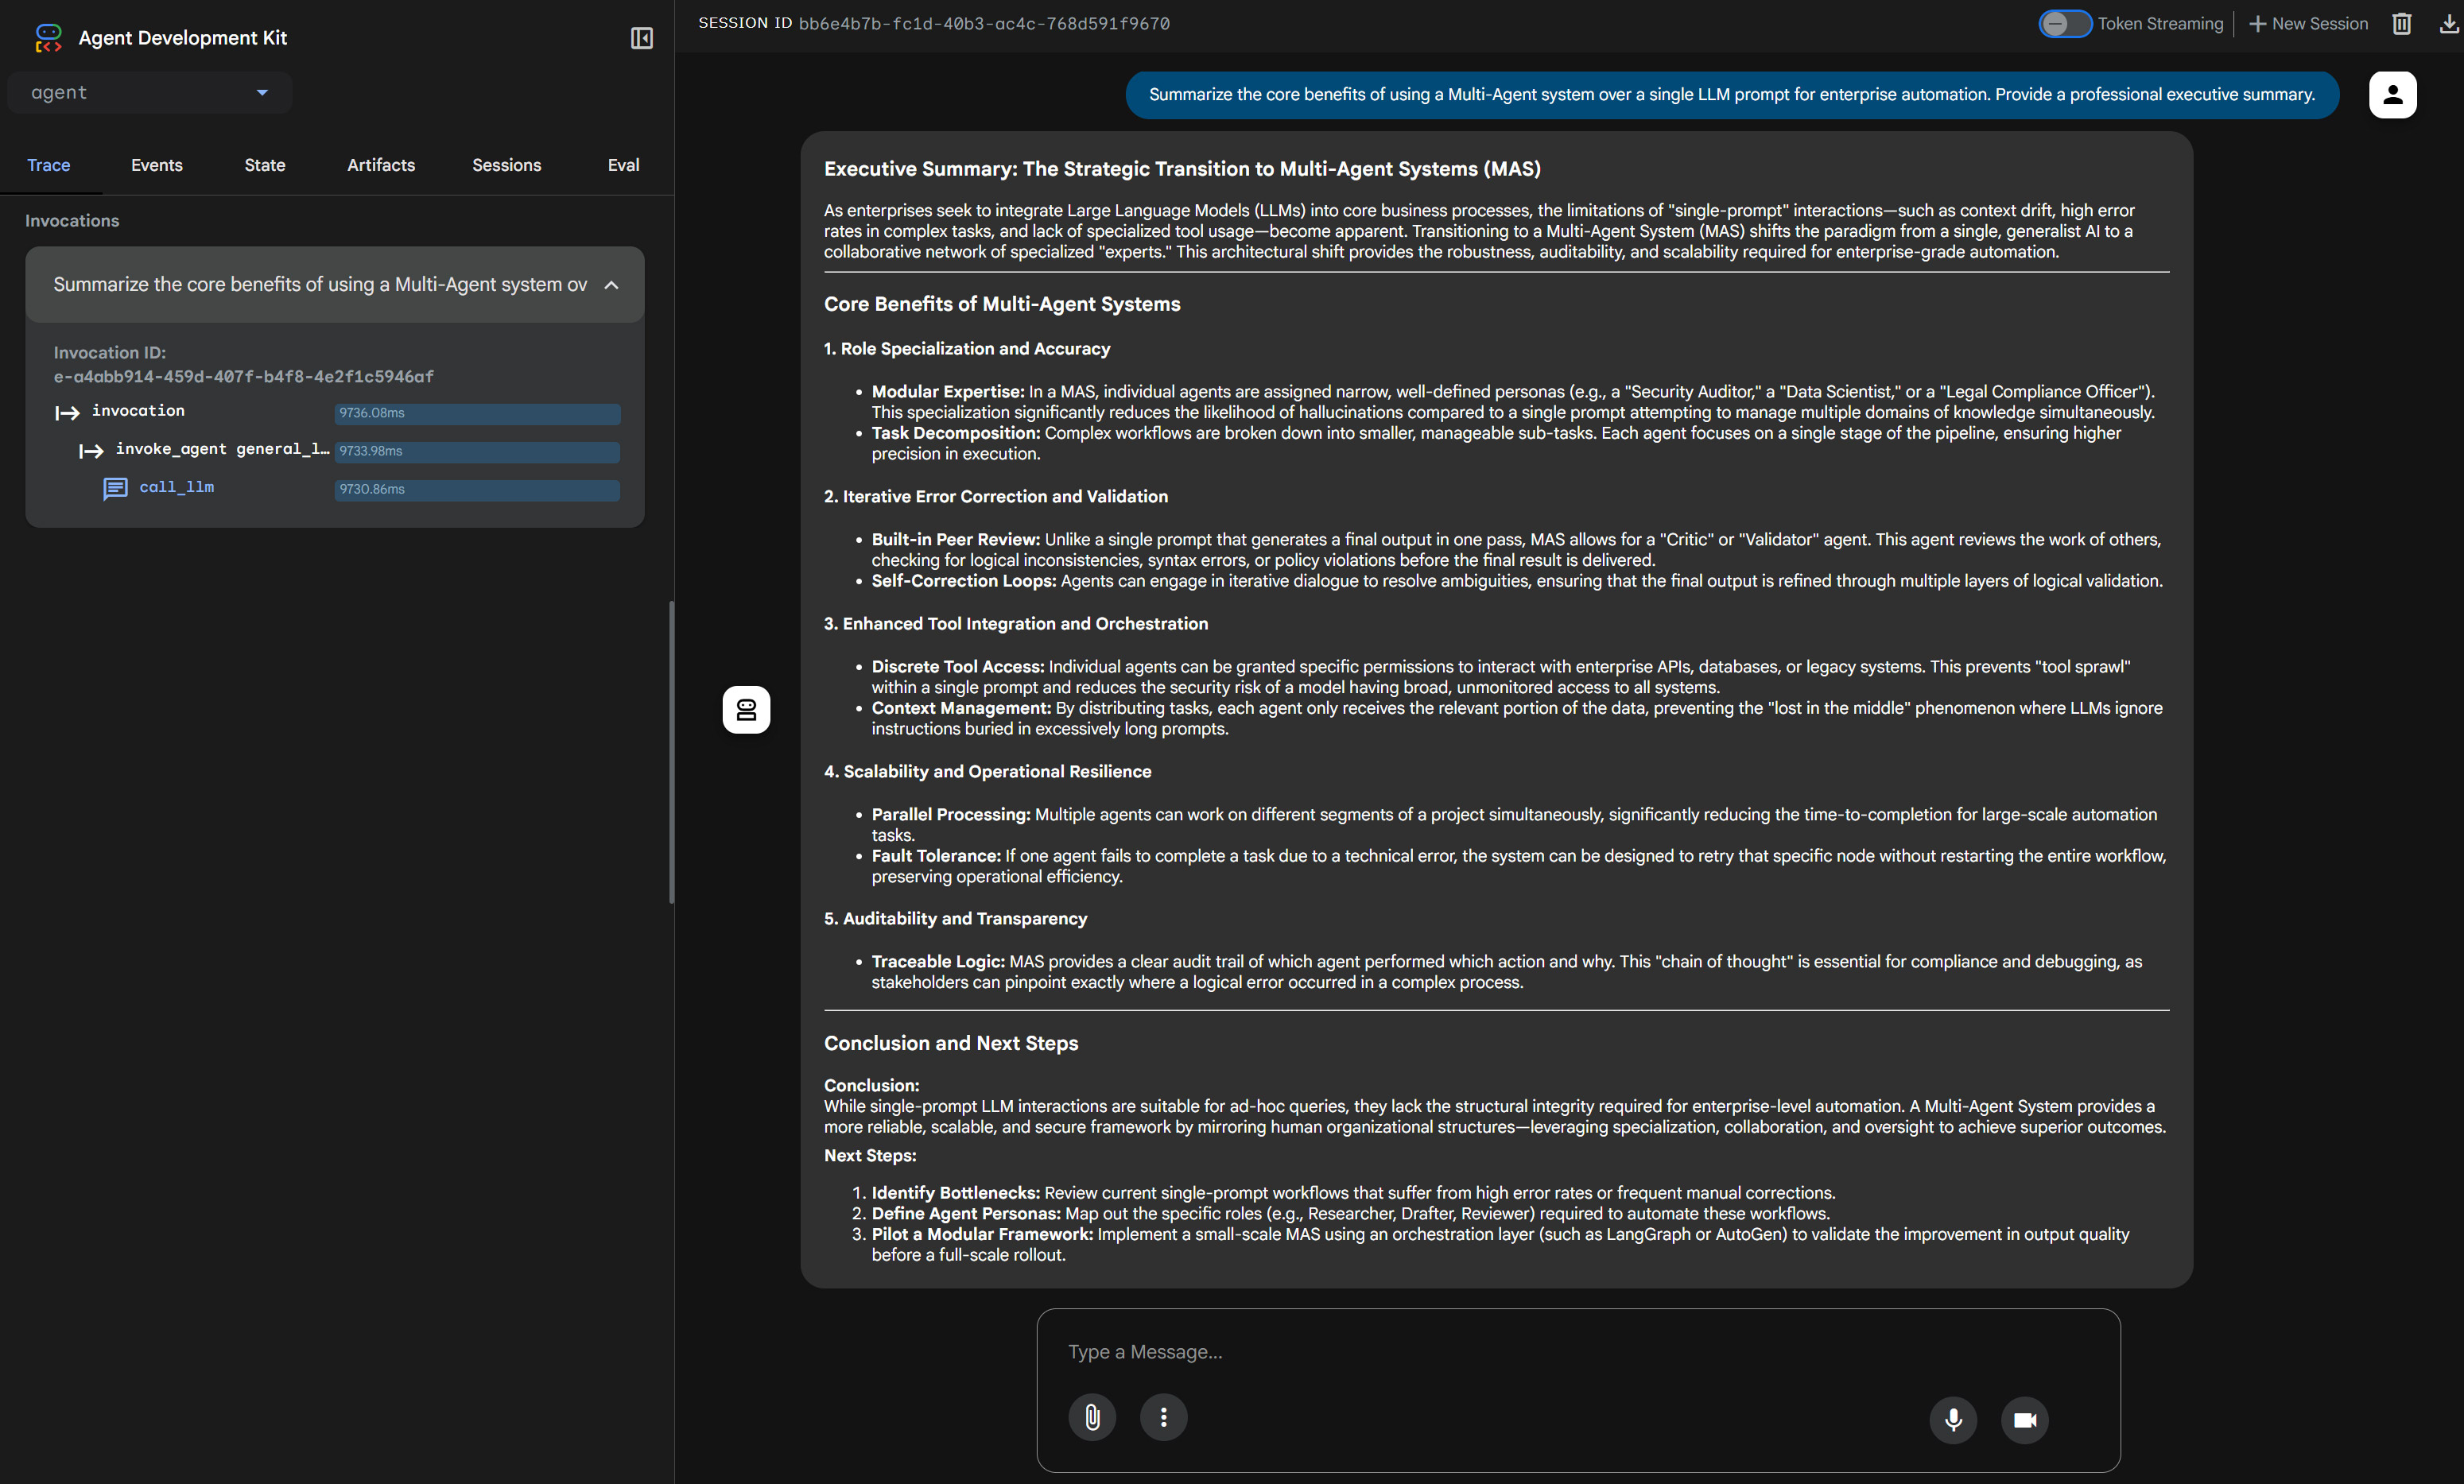This screenshot has height=1484, width=2464.
Task: Export the session with download icon
Action: (x=2448, y=23)
